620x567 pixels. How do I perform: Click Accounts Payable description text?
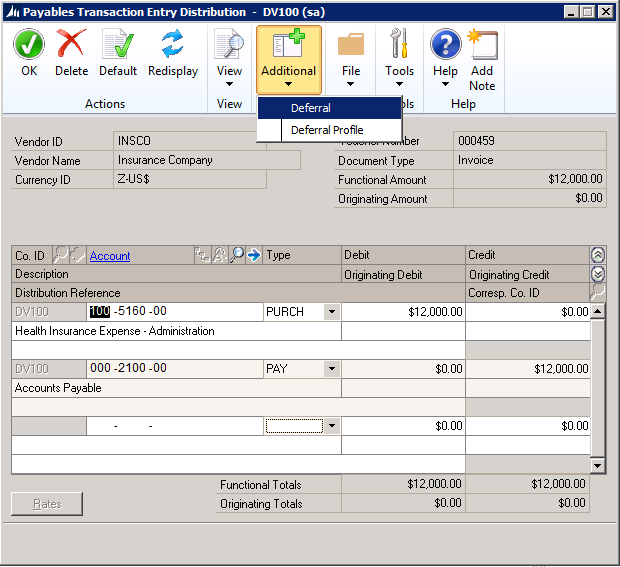(58, 388)
